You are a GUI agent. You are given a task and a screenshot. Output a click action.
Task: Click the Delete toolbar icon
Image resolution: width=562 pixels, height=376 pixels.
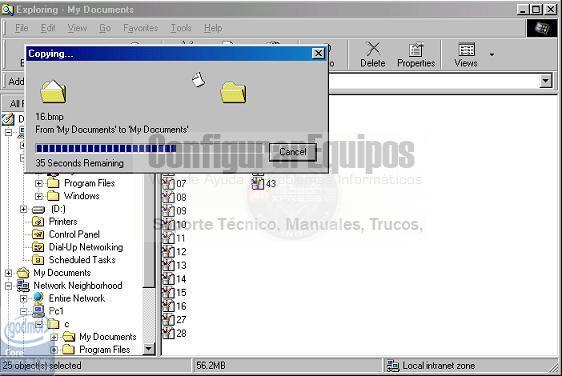pos(373,54)
